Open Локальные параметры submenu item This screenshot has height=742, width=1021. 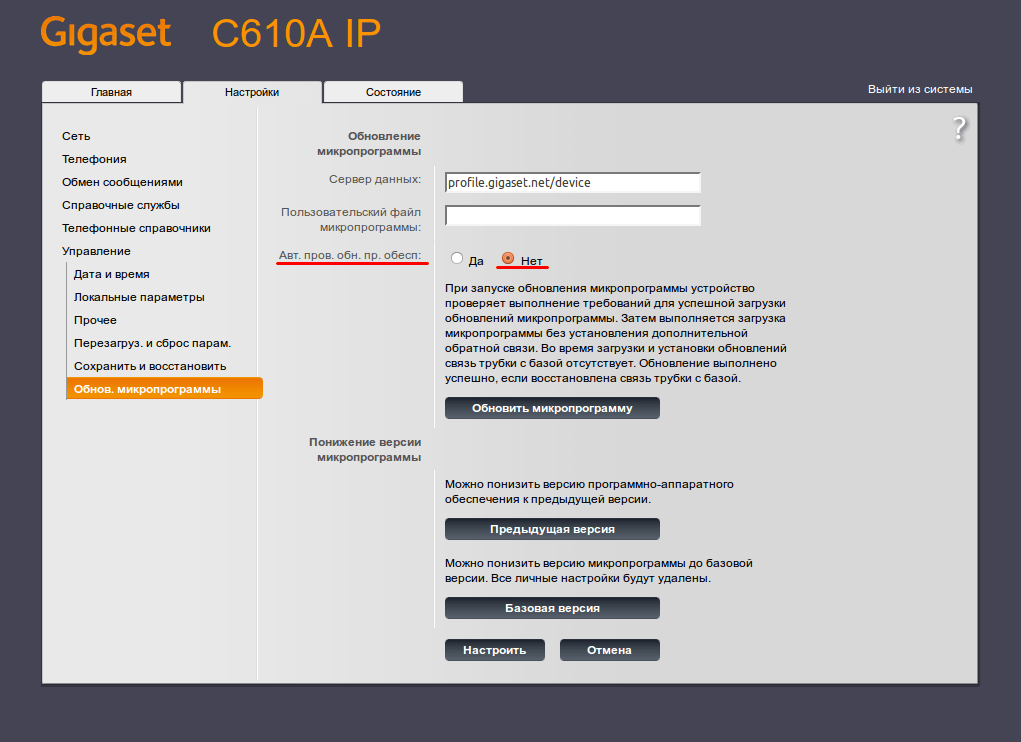click(x=139, y=297)
